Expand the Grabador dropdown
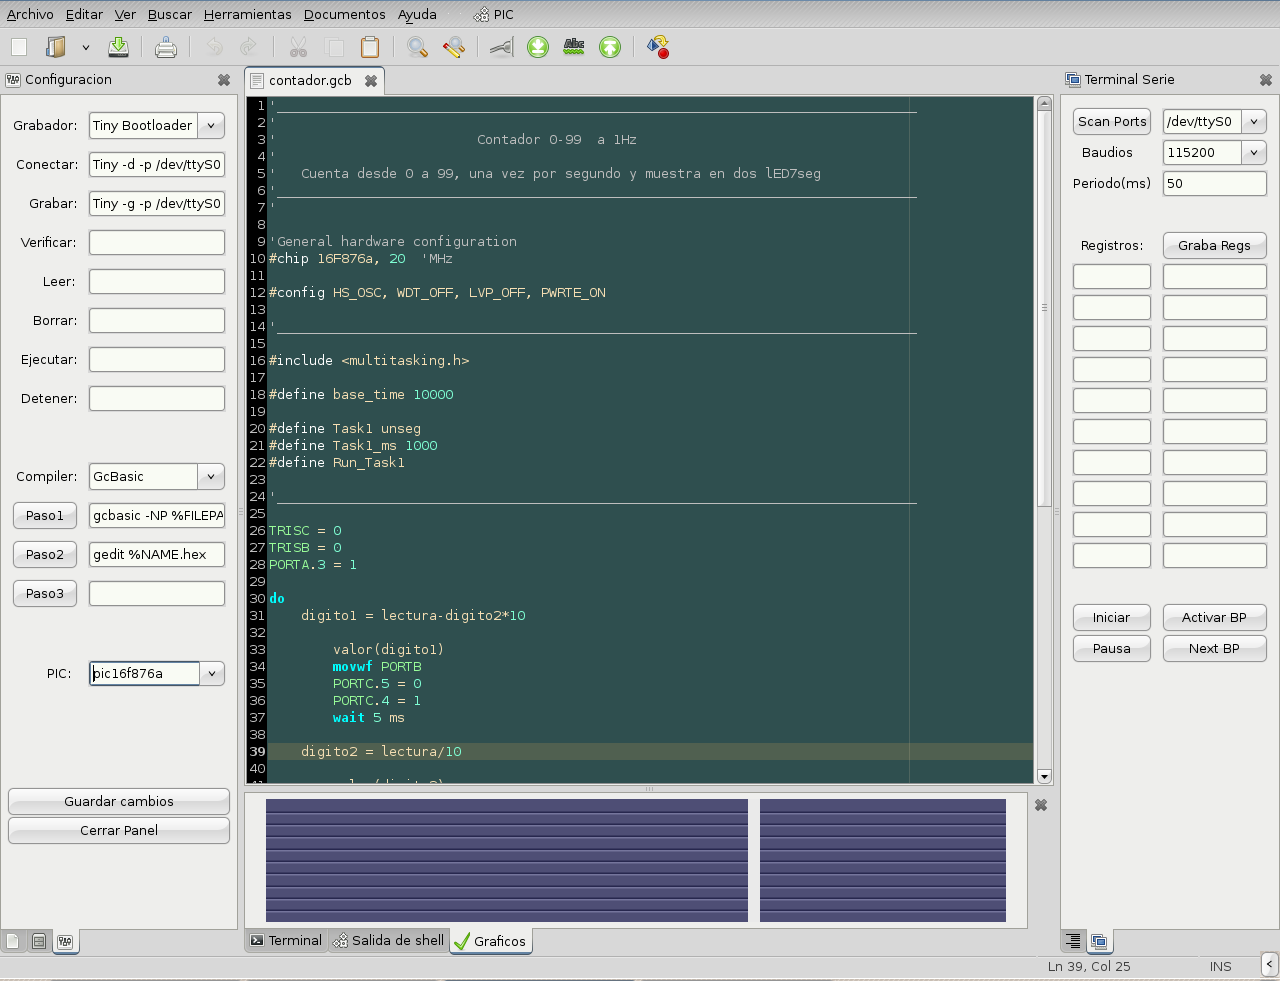 point(211,126)
